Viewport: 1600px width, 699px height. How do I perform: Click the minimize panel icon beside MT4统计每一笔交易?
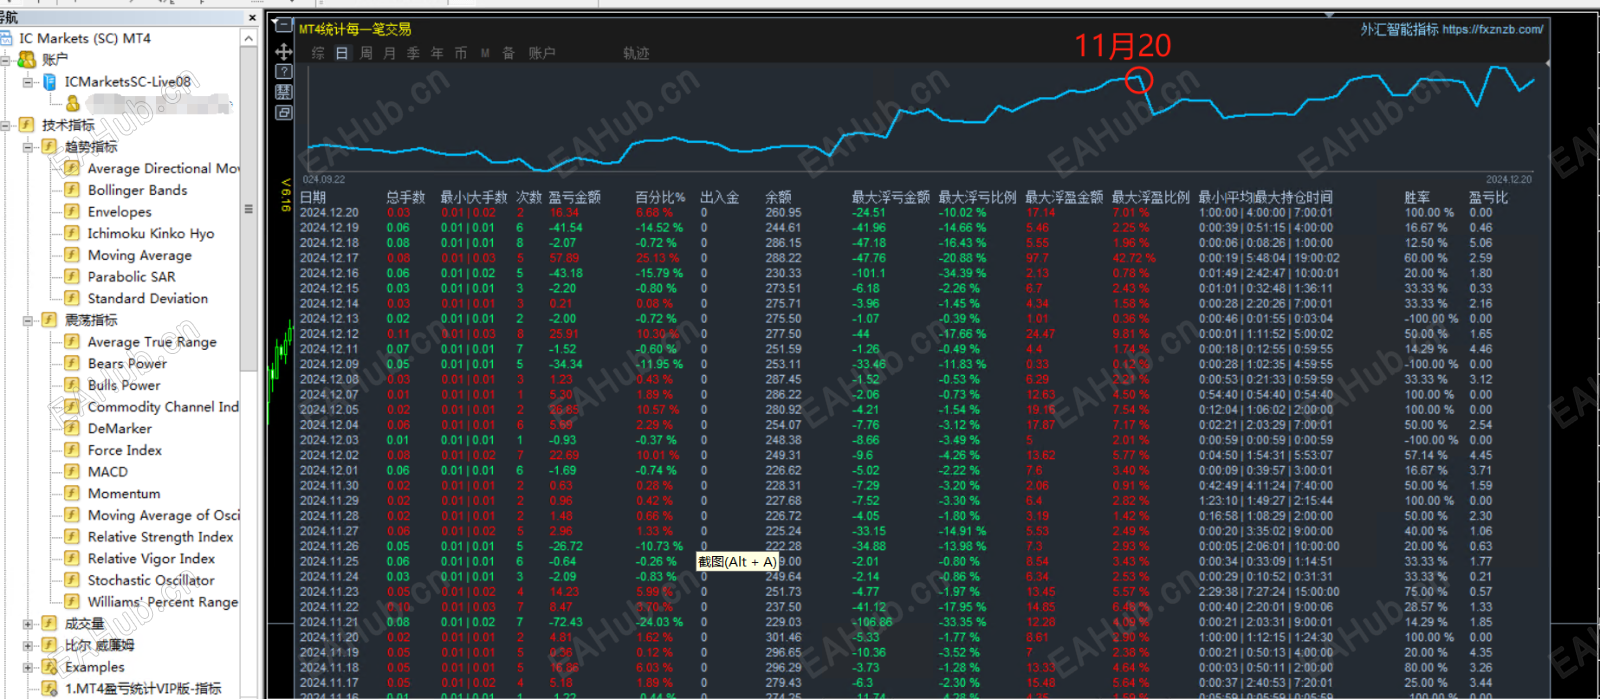tap(283, 26)
